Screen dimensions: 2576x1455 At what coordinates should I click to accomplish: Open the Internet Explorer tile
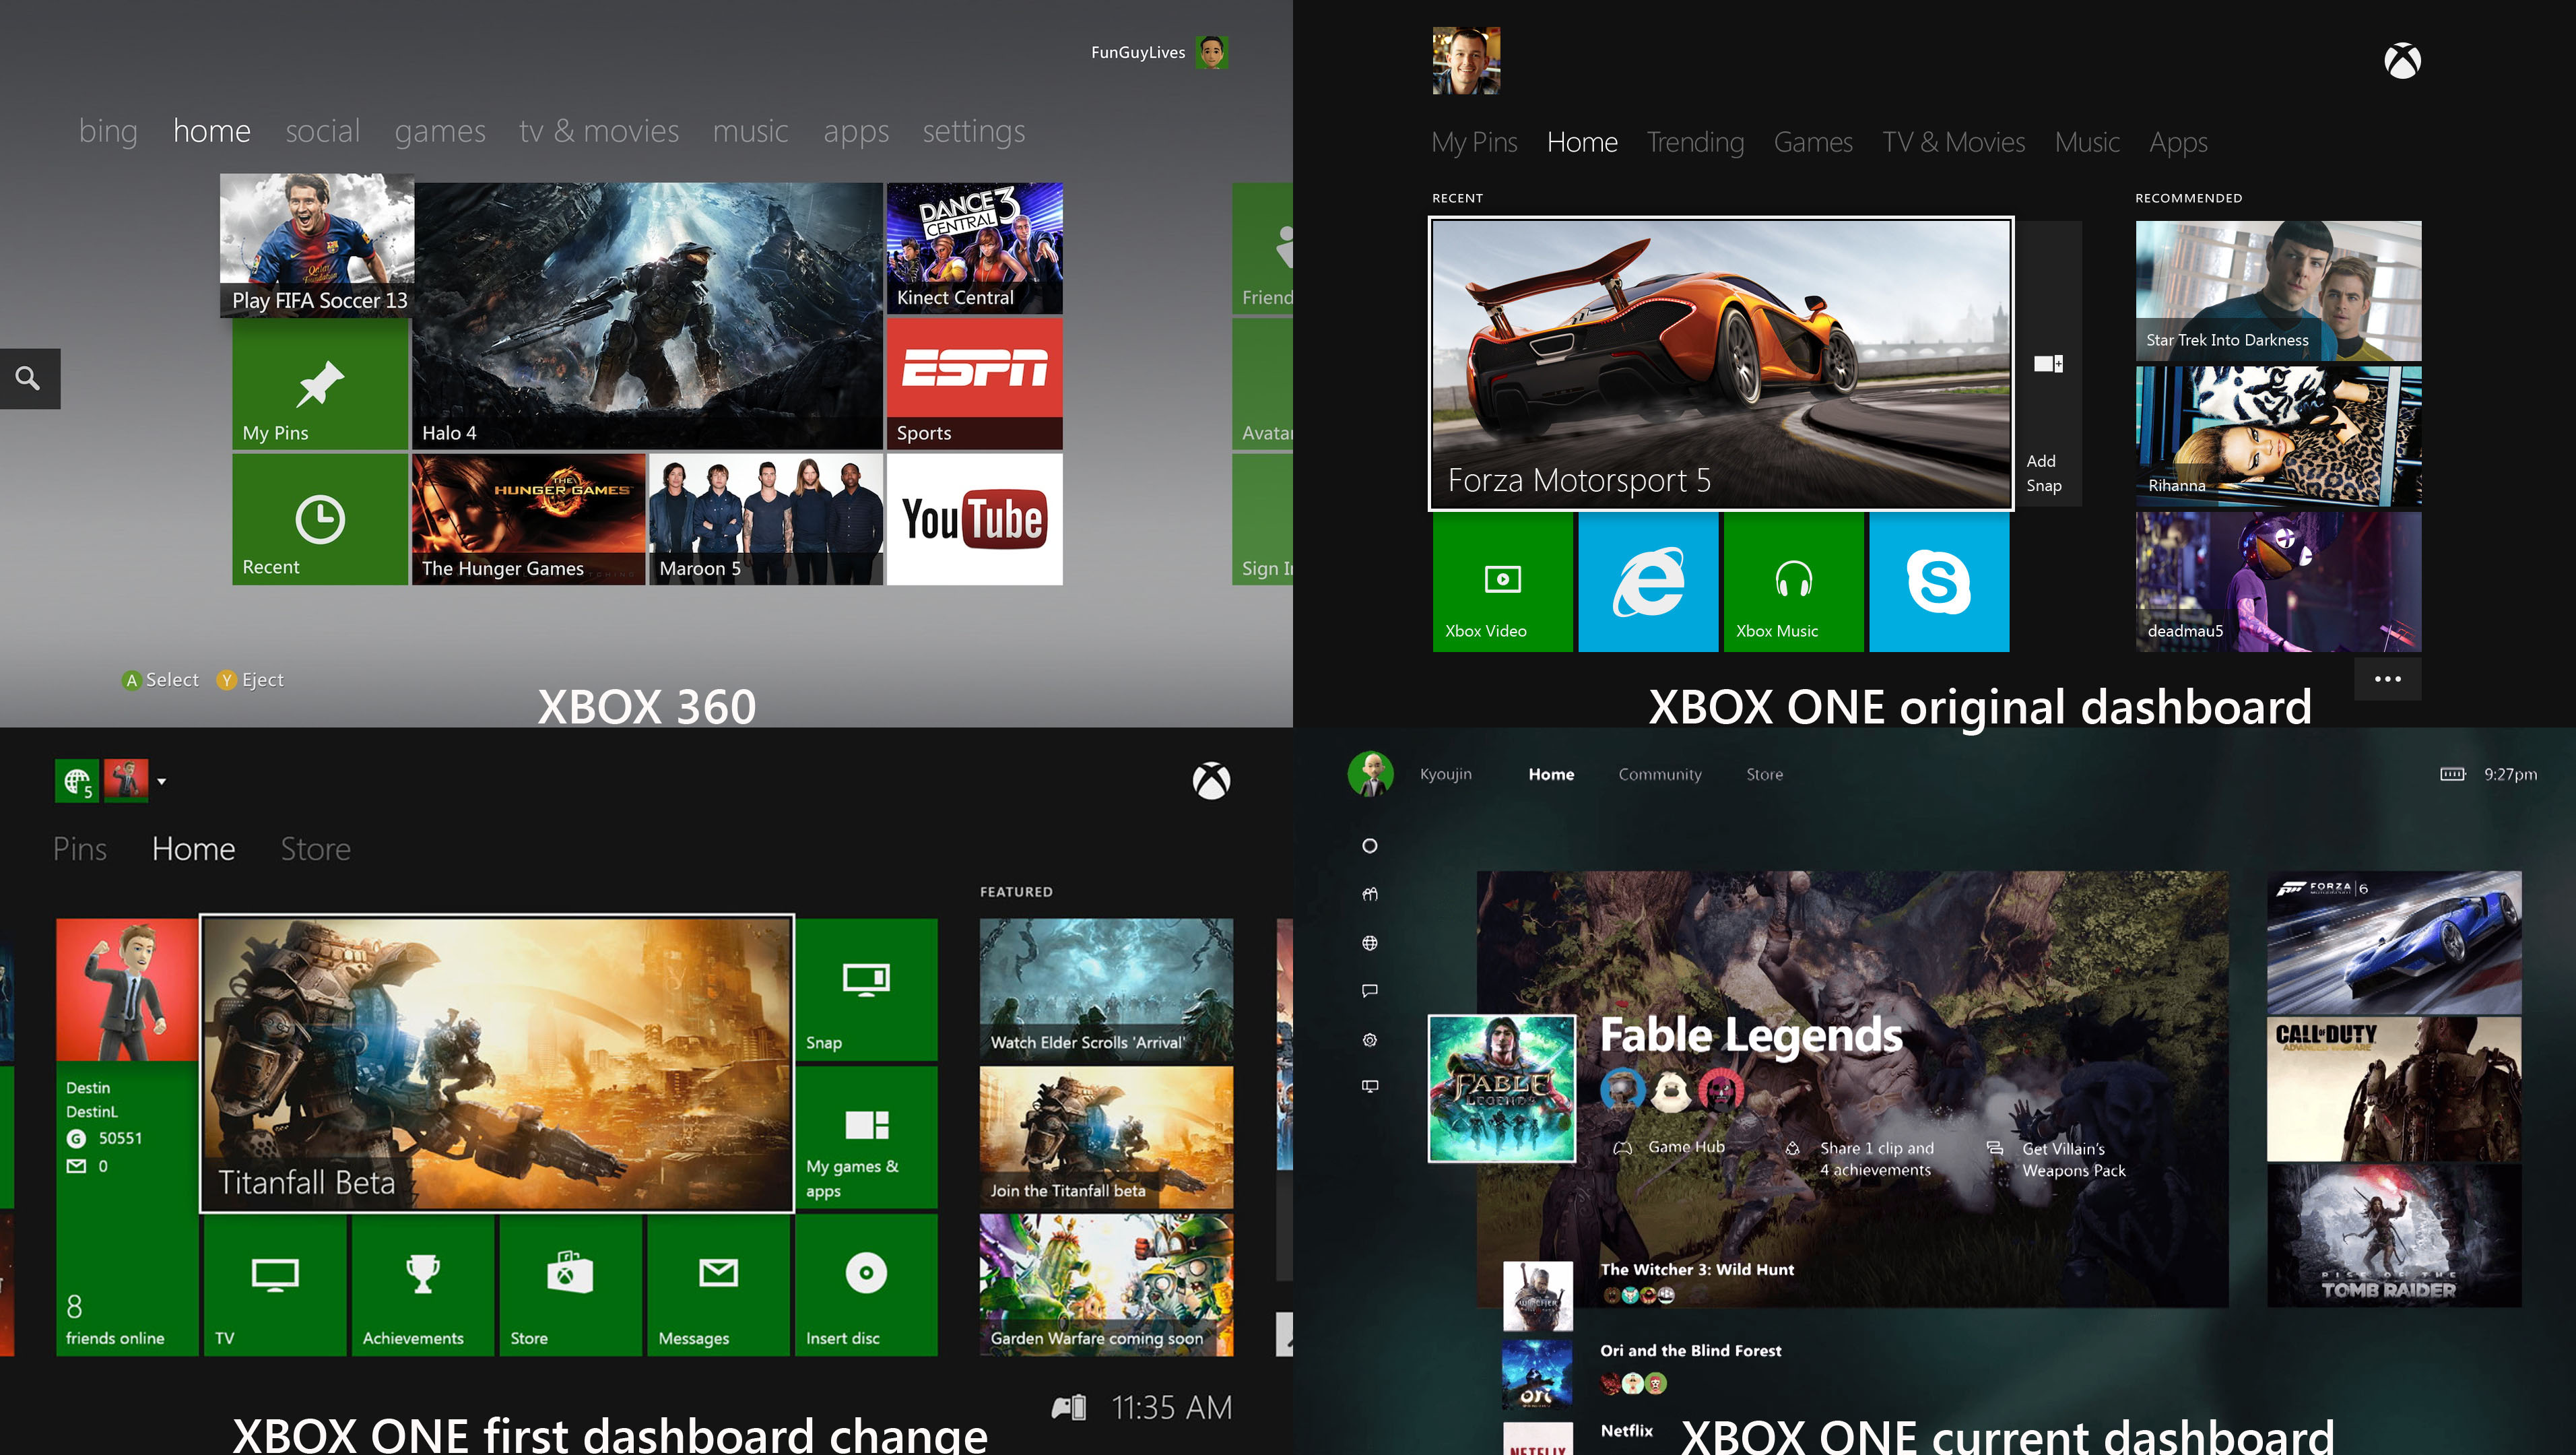tap(1648, 582)
